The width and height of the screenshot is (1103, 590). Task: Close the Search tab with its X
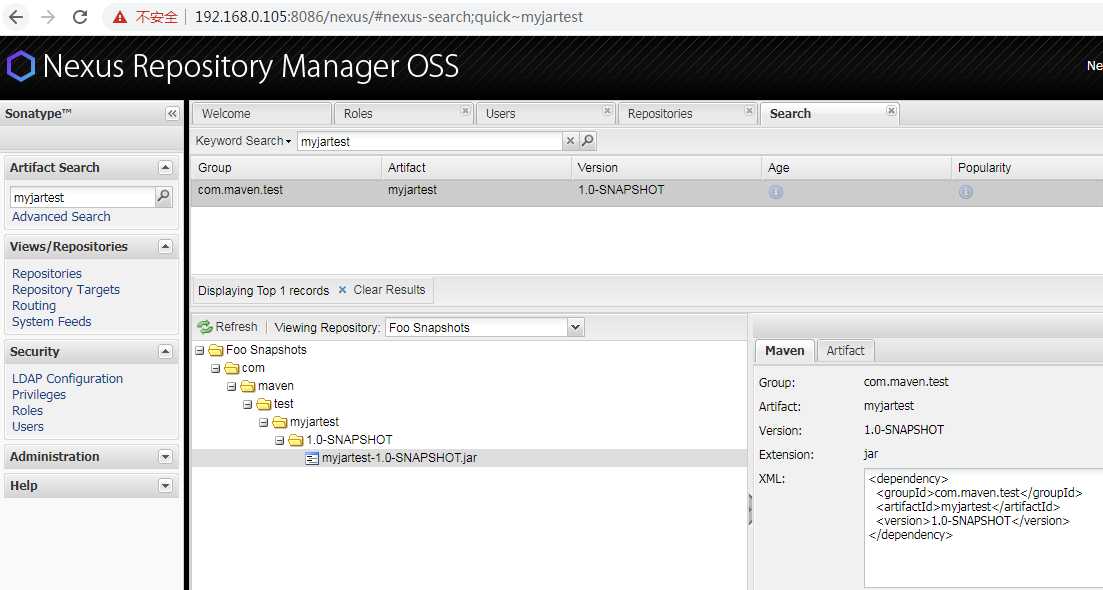(891, 111)
